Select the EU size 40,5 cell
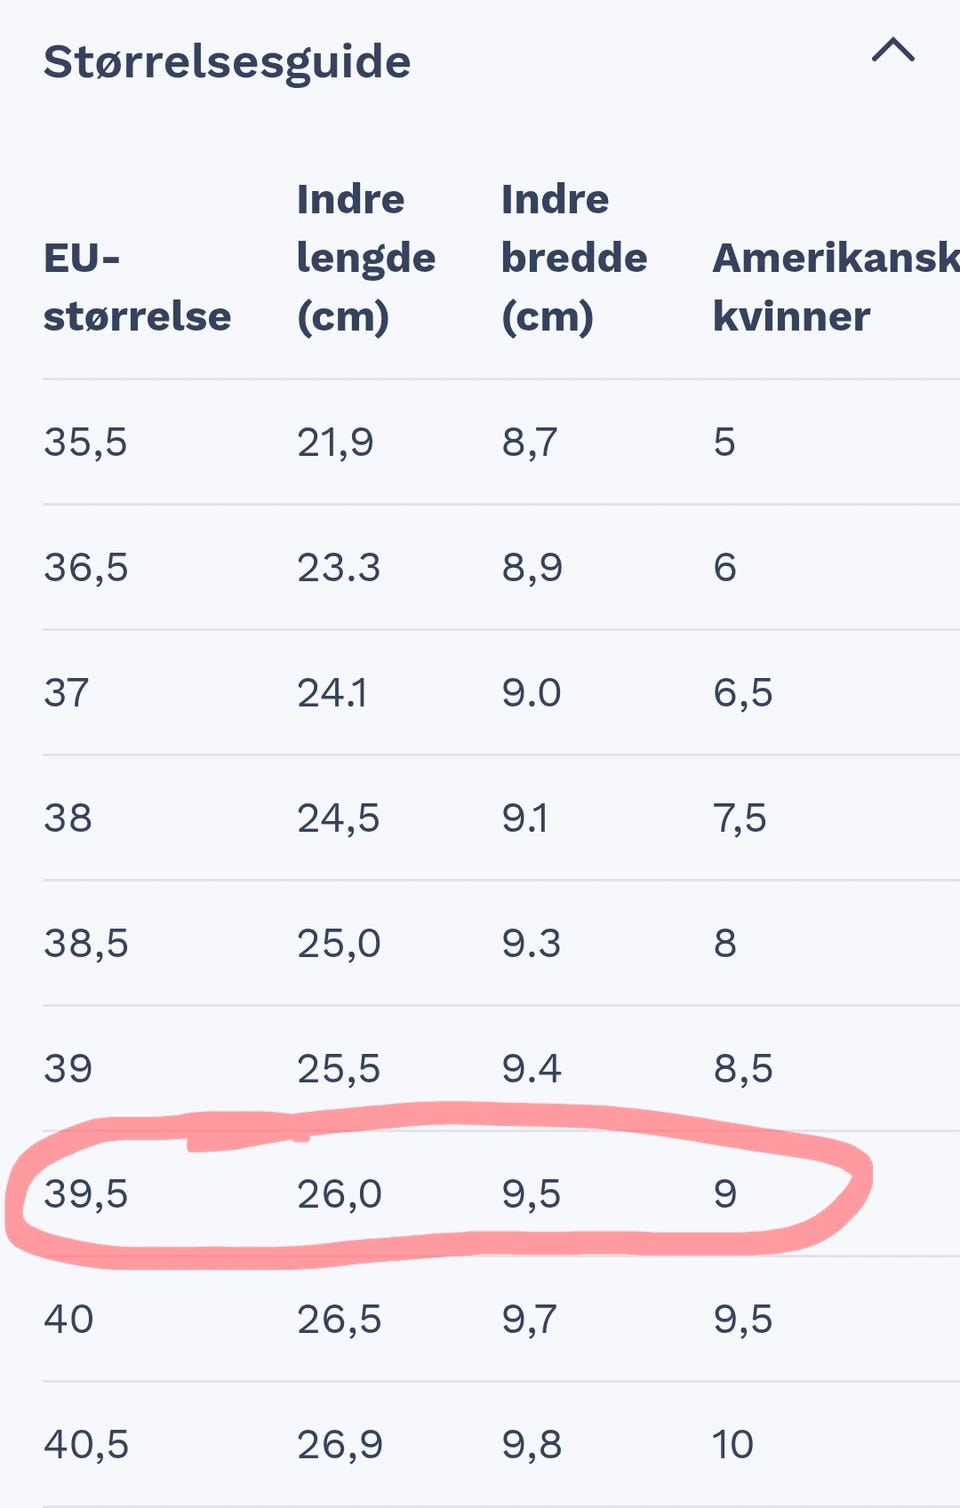The width and height of the screenshot is (960, 1508). 86,1445
